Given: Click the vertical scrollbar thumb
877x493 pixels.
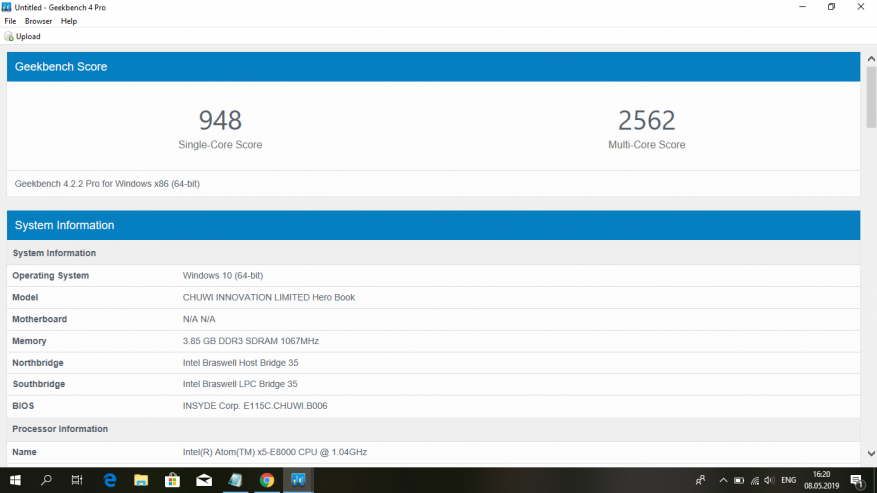Looking at the screenshot, I should pyautogui.click(x=871, y=97).
